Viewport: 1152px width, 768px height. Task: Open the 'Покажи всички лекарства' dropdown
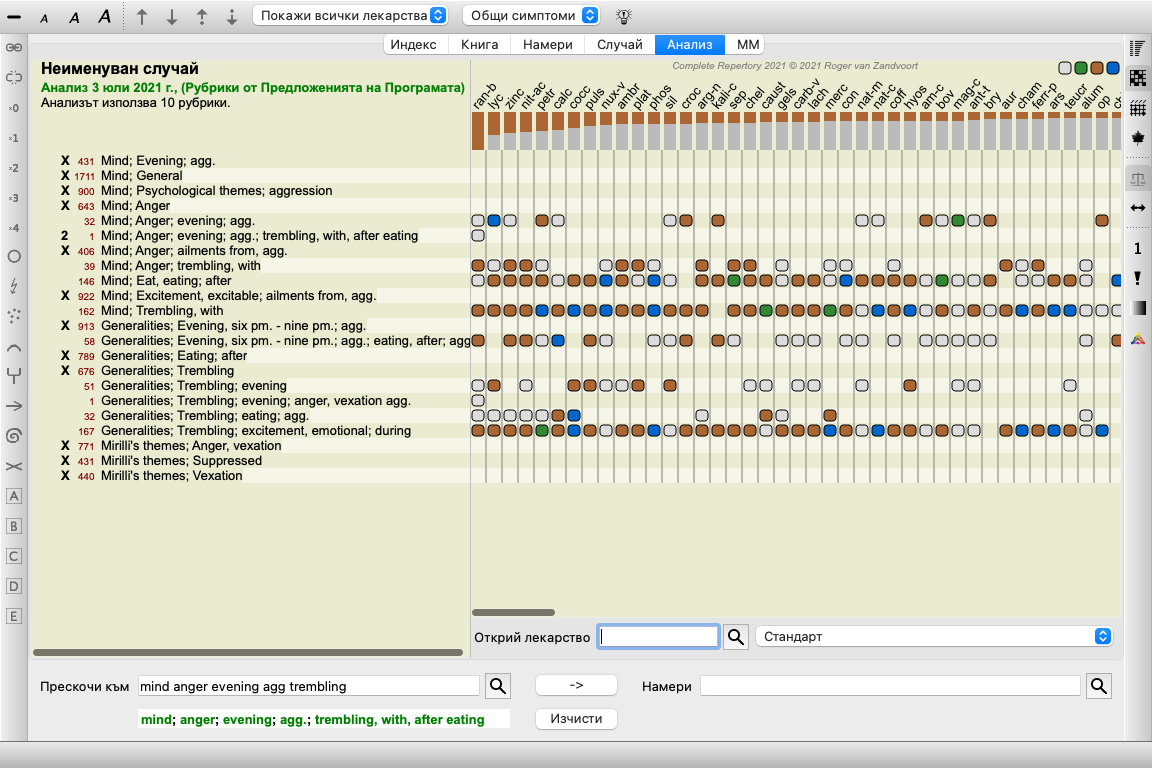(x=350, y=16)
